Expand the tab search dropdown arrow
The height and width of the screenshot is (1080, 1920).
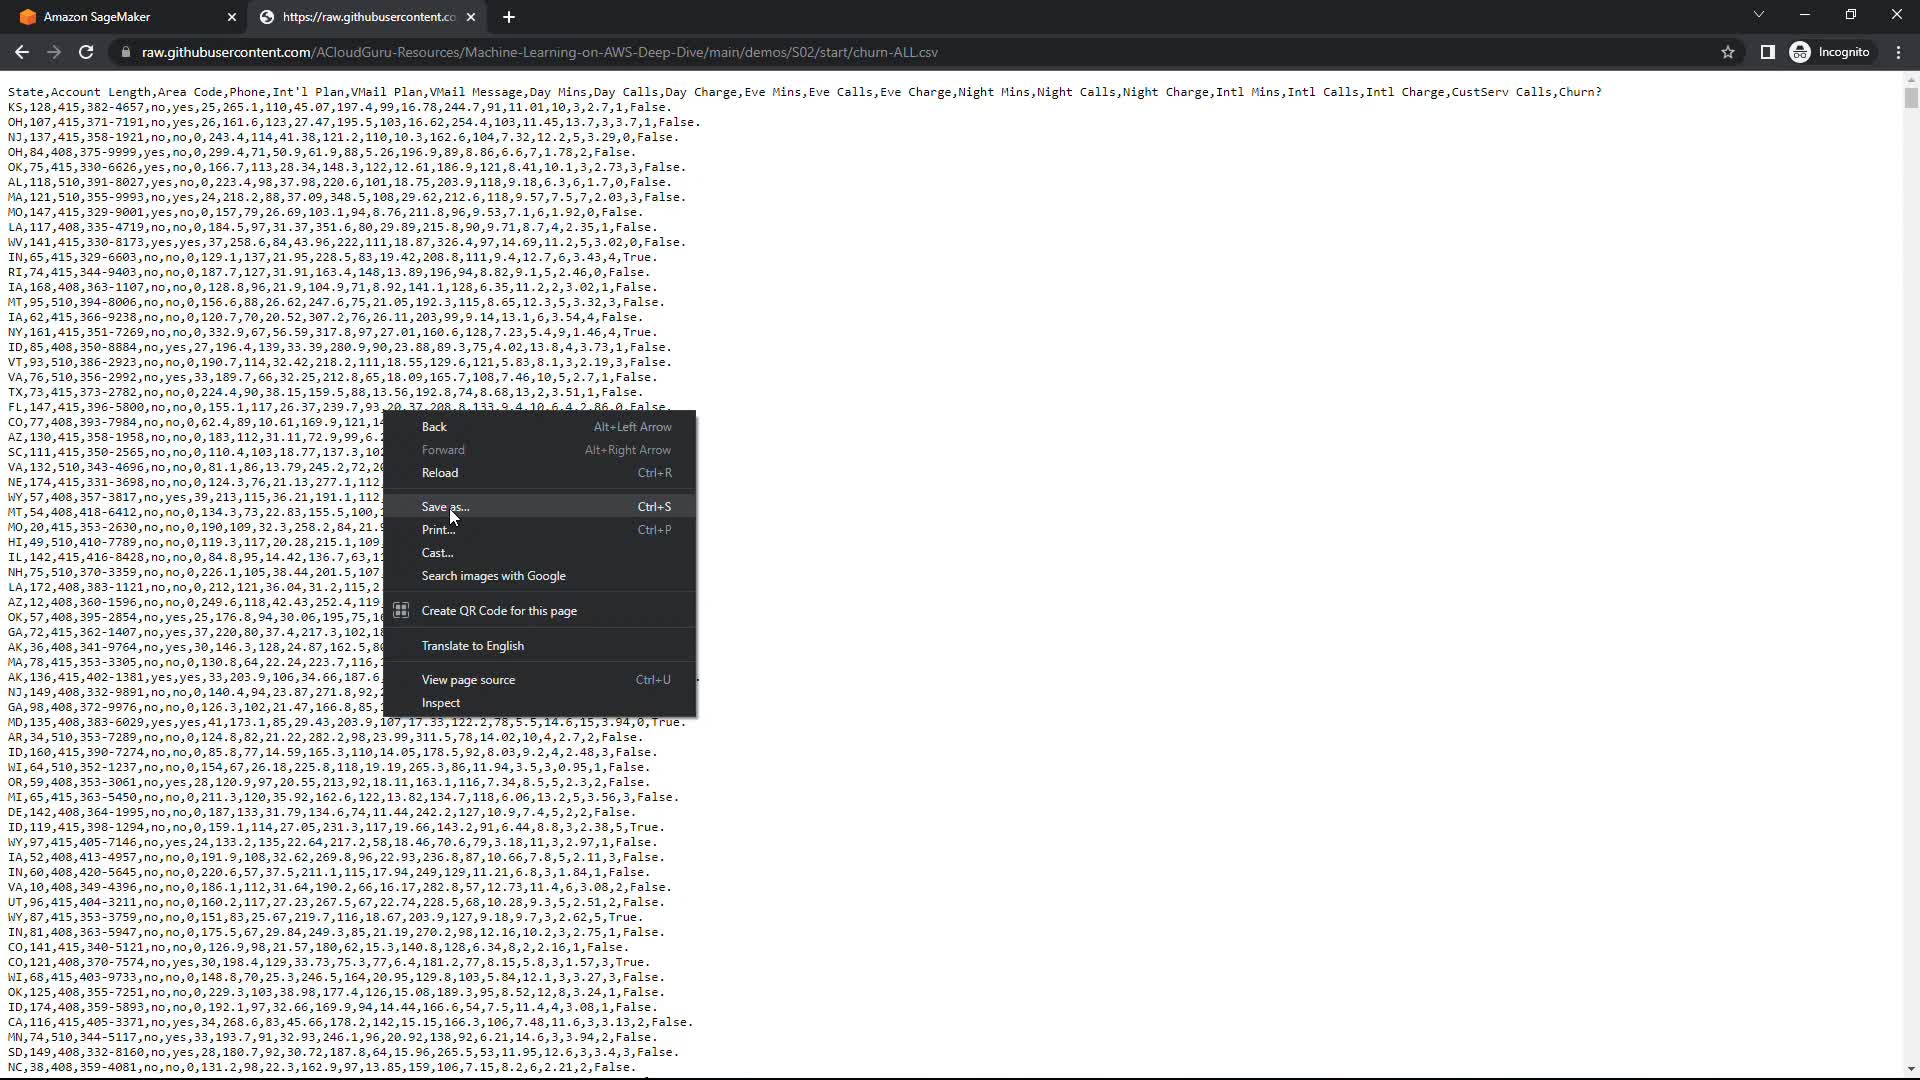(x=1758, y=15)
